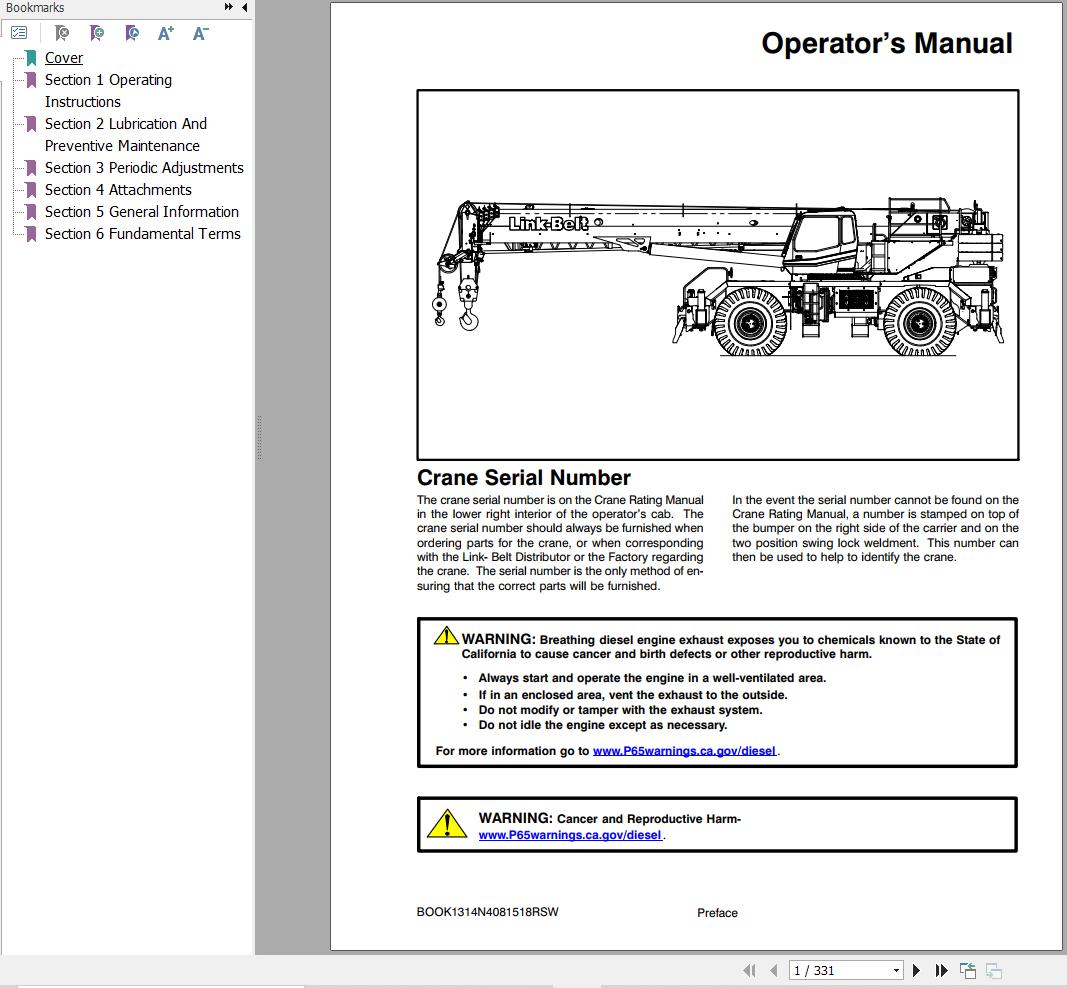Go to the next page arrow
Screen dimensions: 1067x988
pos(917,970)
